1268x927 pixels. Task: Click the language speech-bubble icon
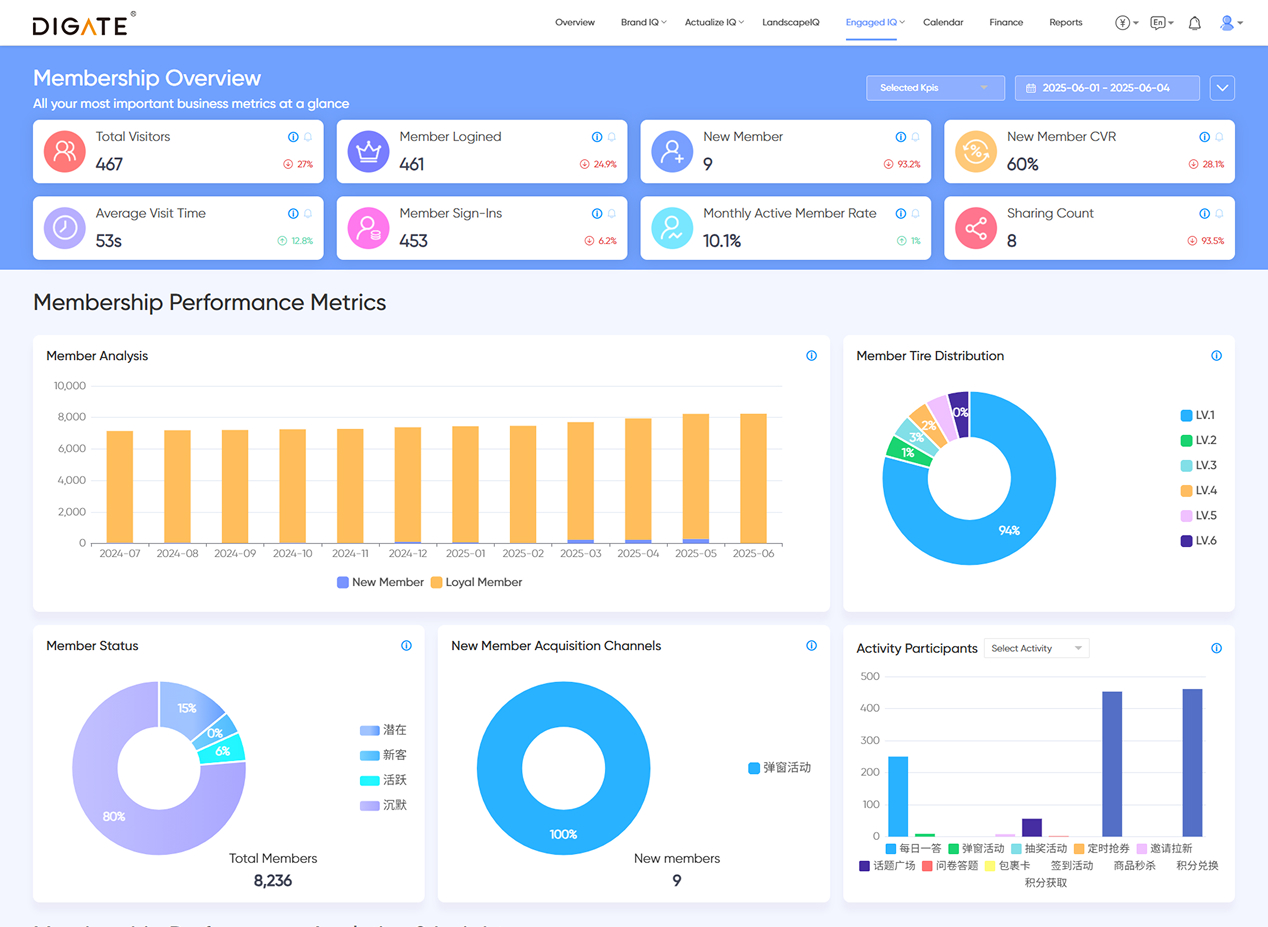tap(1157, 23)
